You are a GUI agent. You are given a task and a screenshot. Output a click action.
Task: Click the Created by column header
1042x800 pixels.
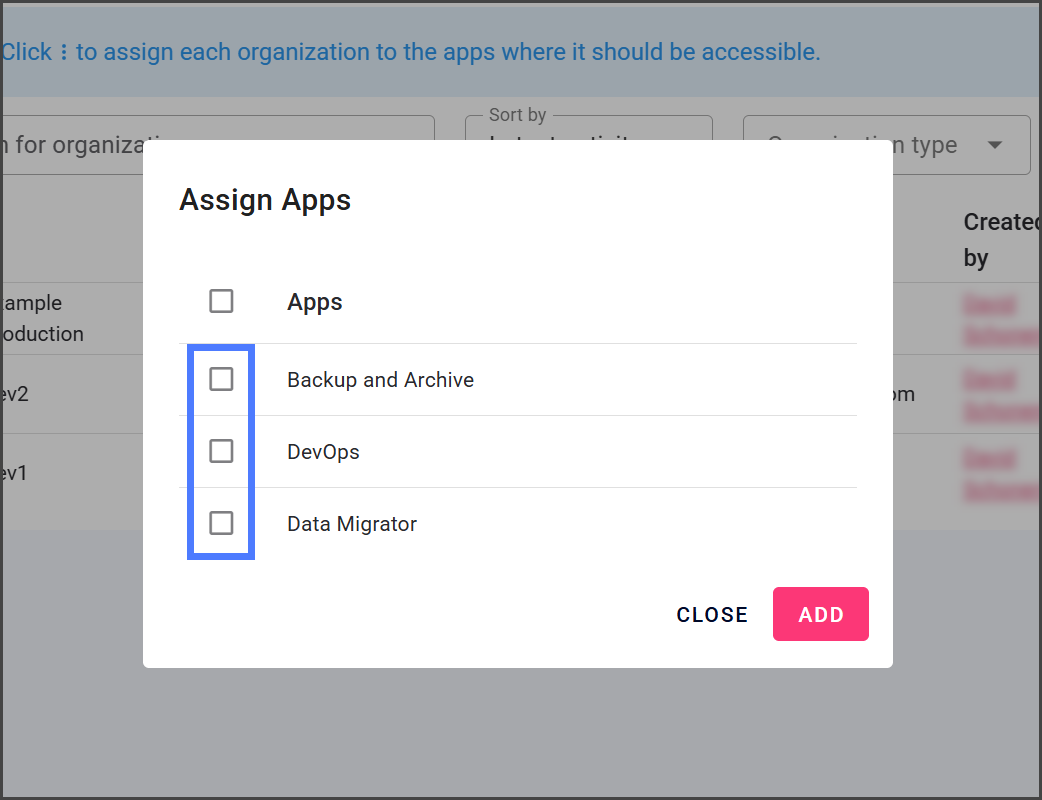(x=1000, y=240)
